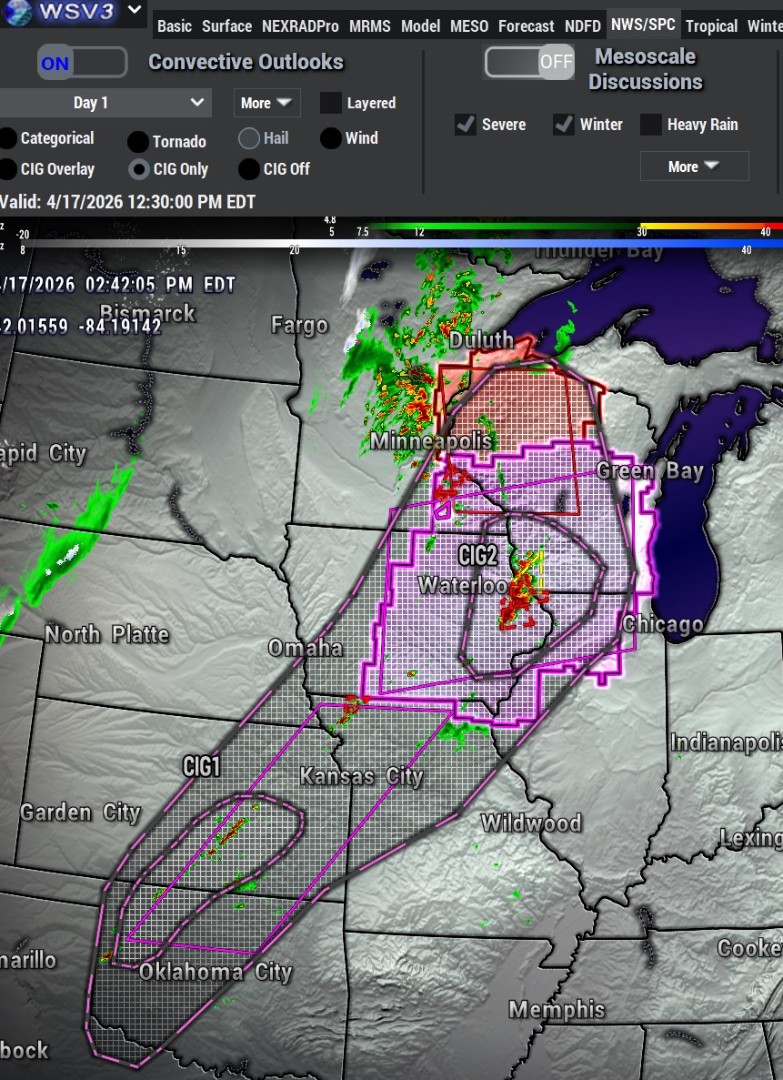Open the Day 1 outlook dropdown

tap(104, 103)
